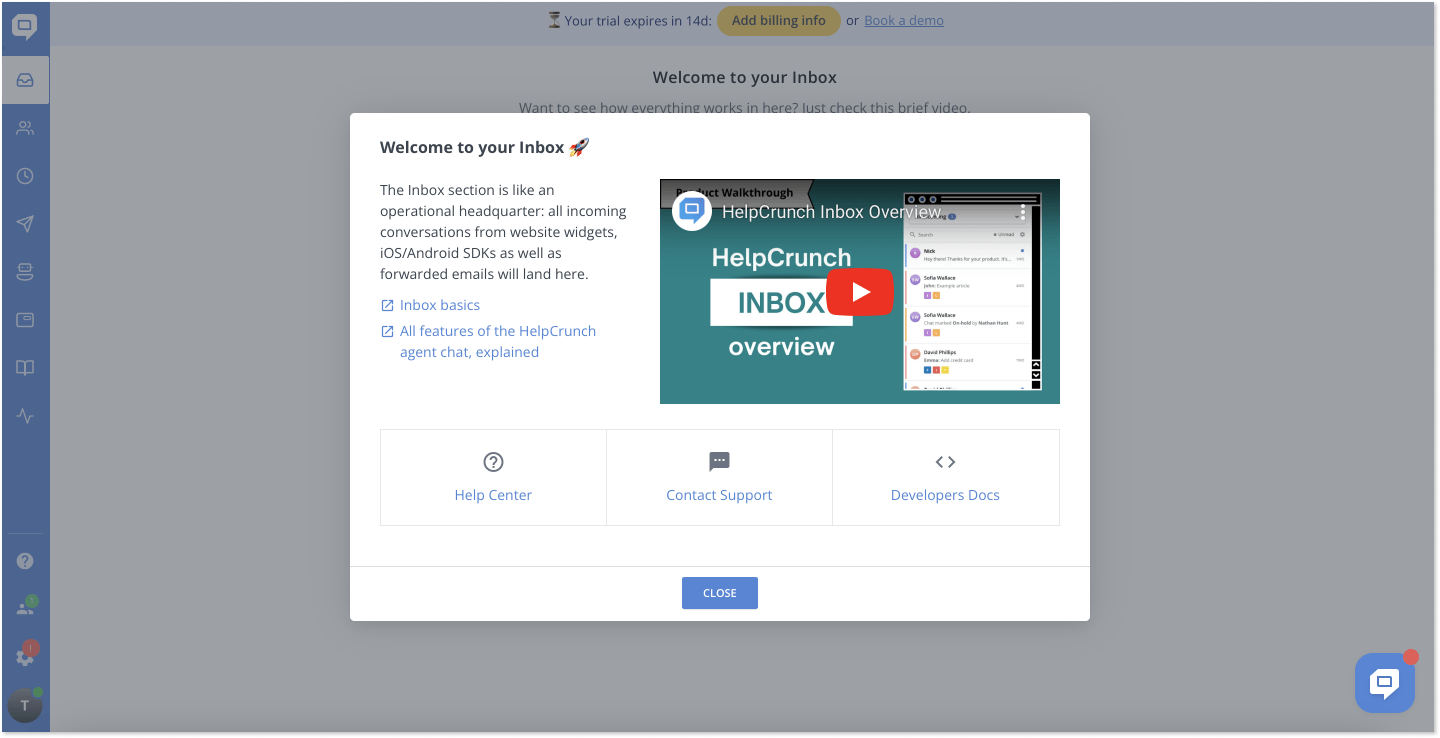
Task: Open the clock history sidebar icon
Action: coord(25,176)
